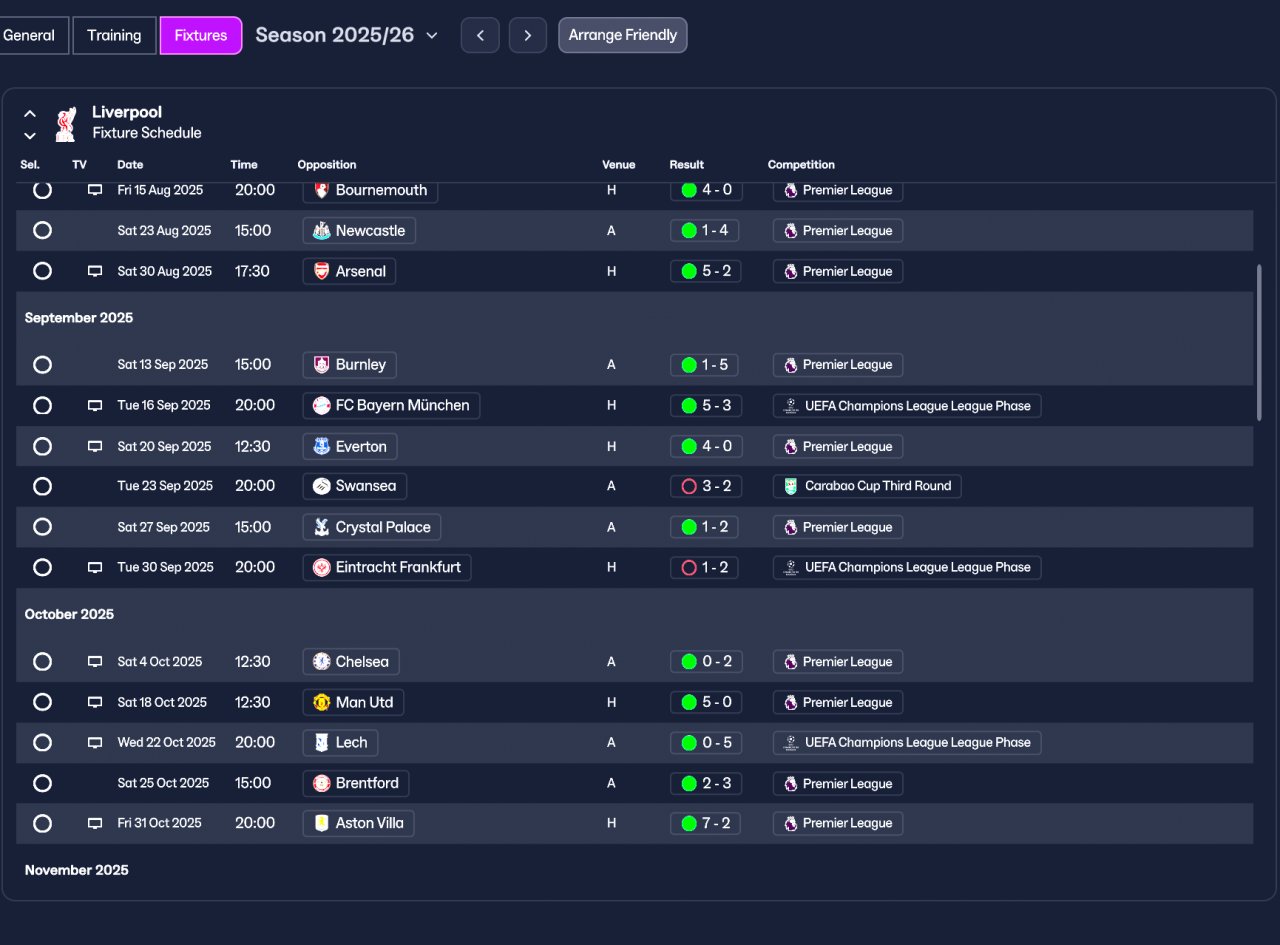Click the Sat 20 Sep 2025 date cell
This screenshot has height=945, width=1280.
pyautogui.click(x=163, y=446)
